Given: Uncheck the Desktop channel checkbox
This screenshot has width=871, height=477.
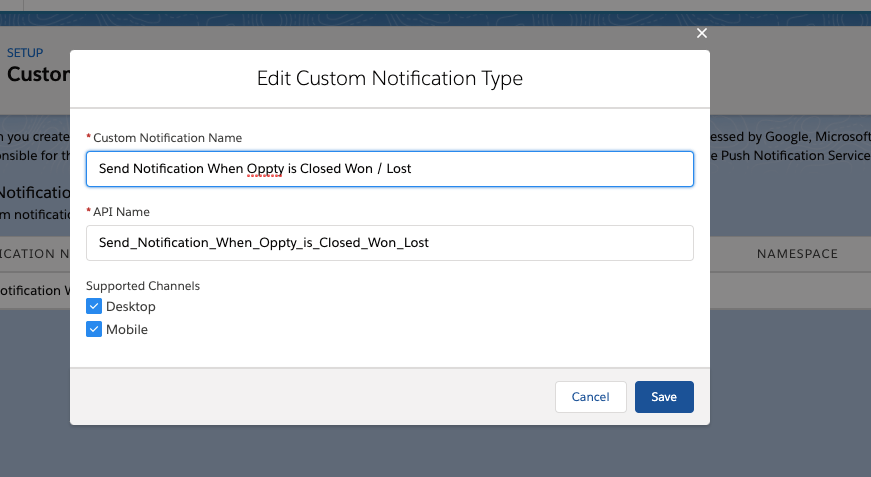Looking at the screenshot, I should point(94,306).
